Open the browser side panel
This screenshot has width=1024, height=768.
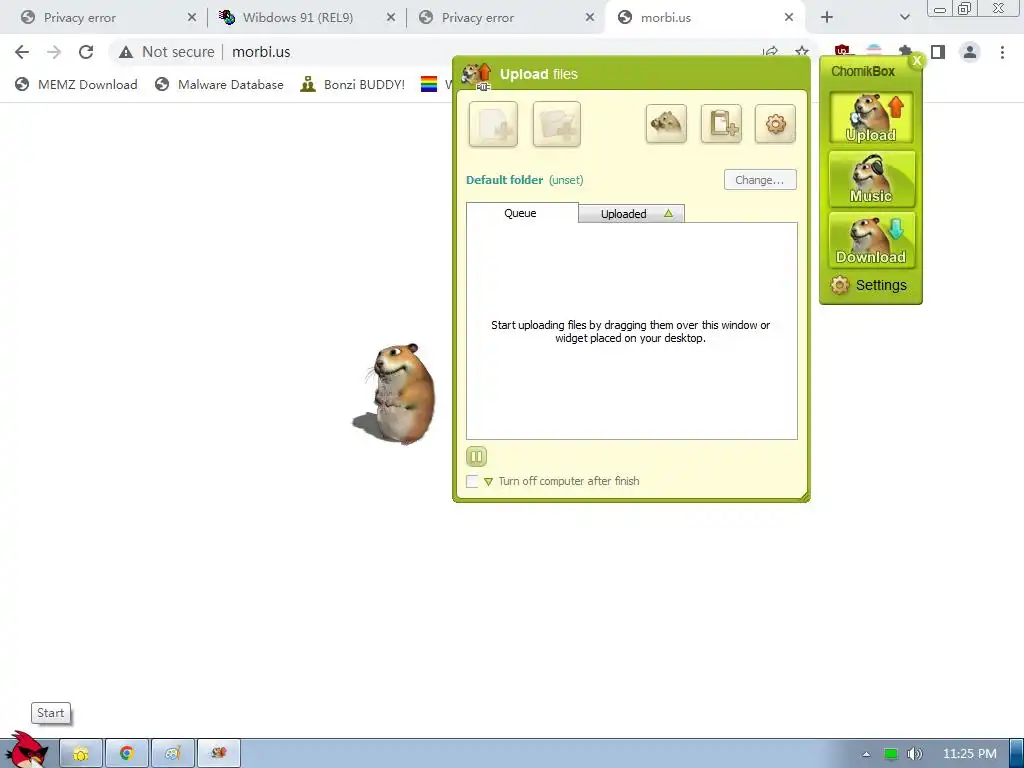tap(938, 52)
